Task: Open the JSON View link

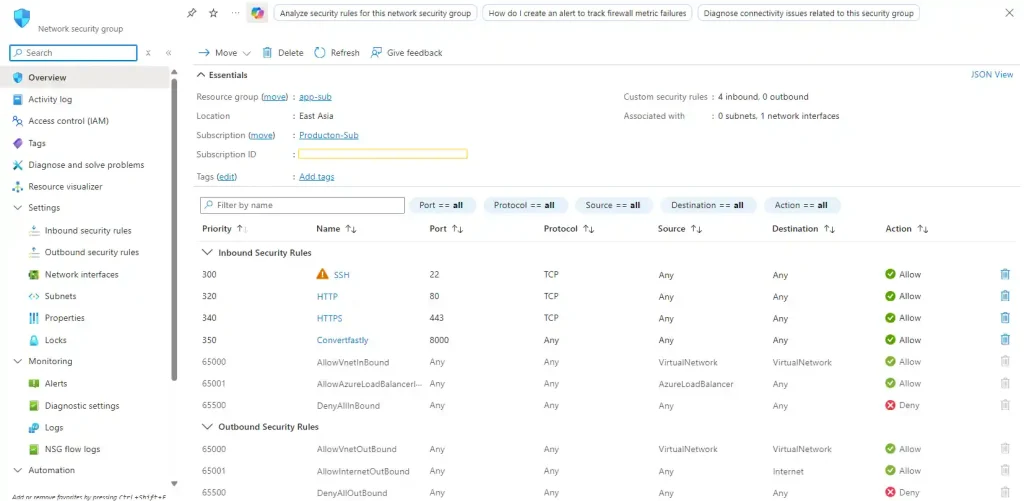Action: (x=991, y=75)
